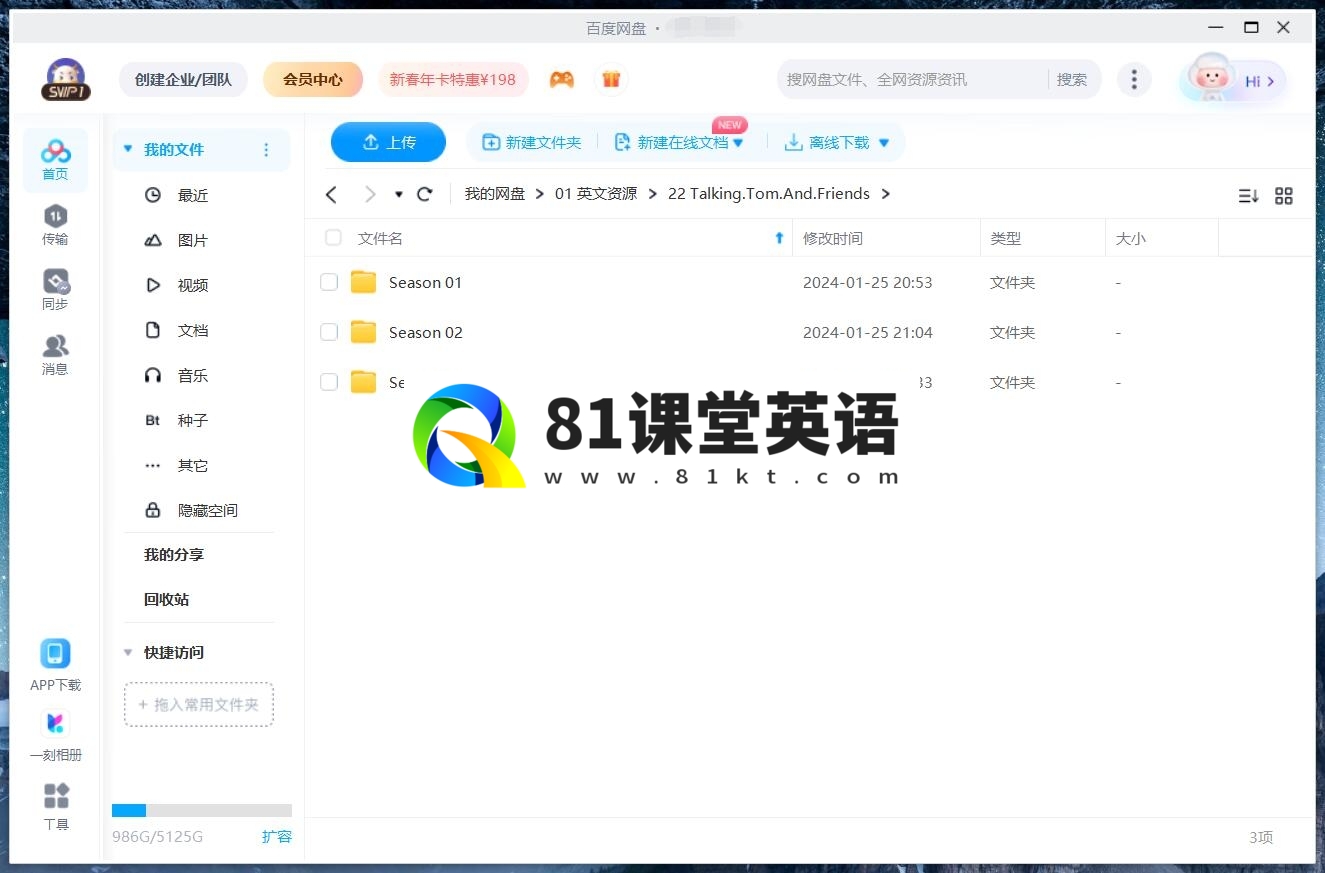Viewport: 1325px width, 873px height.
Task: Click the storage usage progress bar
Action: (x=202, y=810)
